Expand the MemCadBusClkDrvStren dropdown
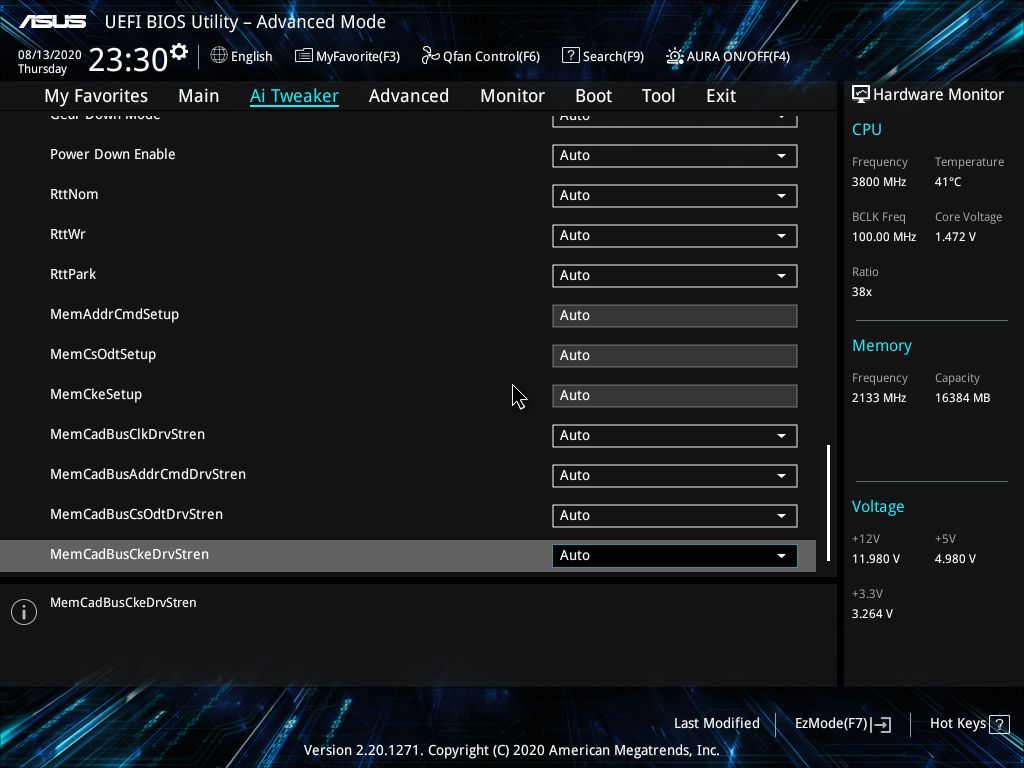 pos(674,435)
